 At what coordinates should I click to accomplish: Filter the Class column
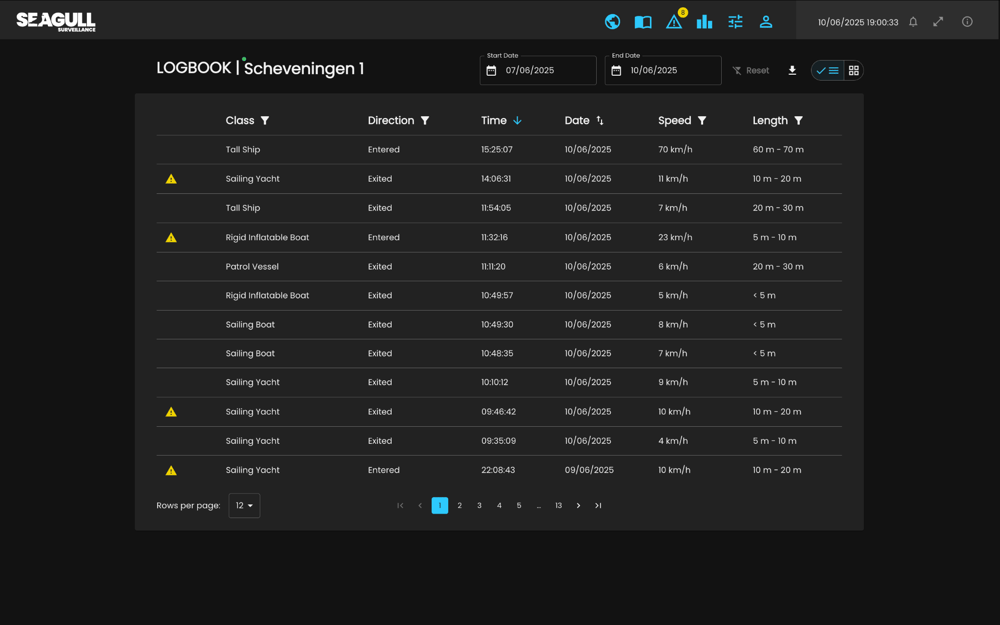coord(265,121)
